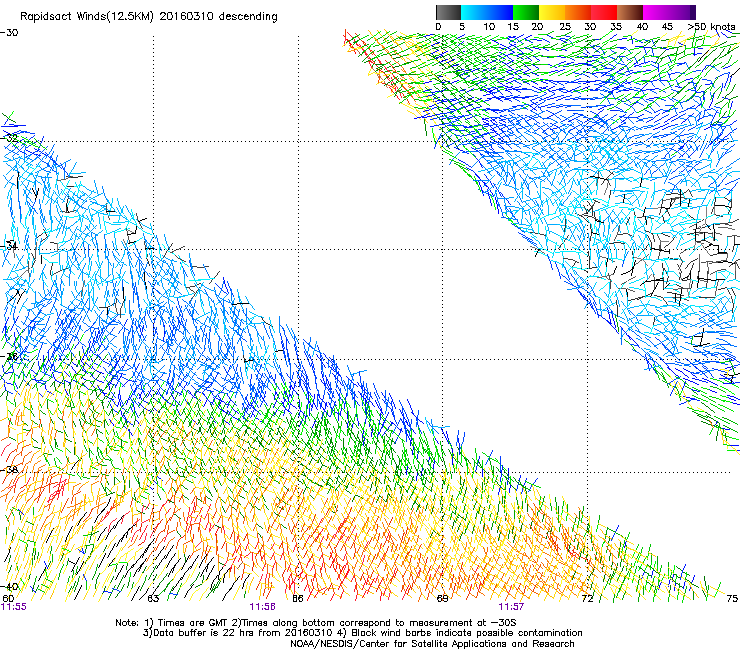Click the latitude axis label "-30"
Screen dimensions: 740x650
[9, 33]
